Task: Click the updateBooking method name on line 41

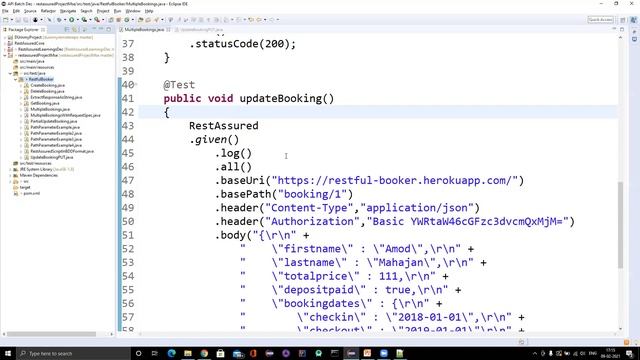Action: pyautogui.click(x=280, y=98)
